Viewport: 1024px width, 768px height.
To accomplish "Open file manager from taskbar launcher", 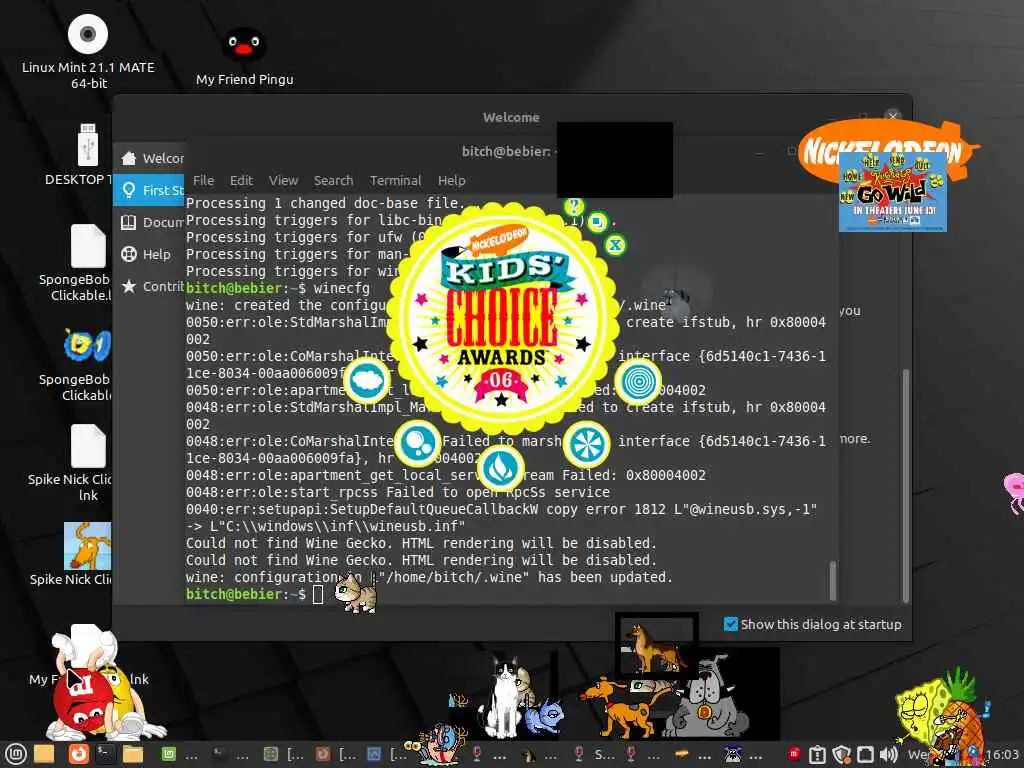I will click(x=133, y=754).
